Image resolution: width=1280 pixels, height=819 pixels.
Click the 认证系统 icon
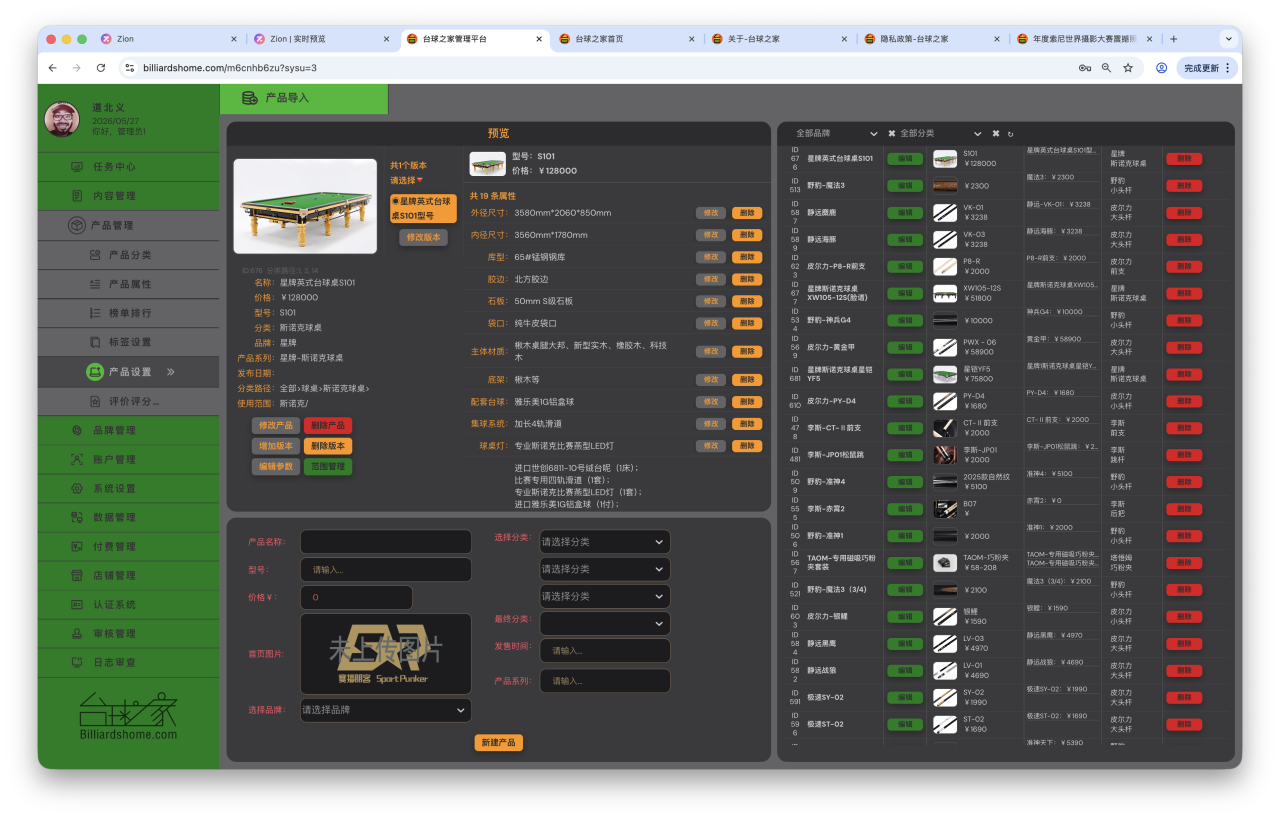pyautogui.click(x=77, y=605)
